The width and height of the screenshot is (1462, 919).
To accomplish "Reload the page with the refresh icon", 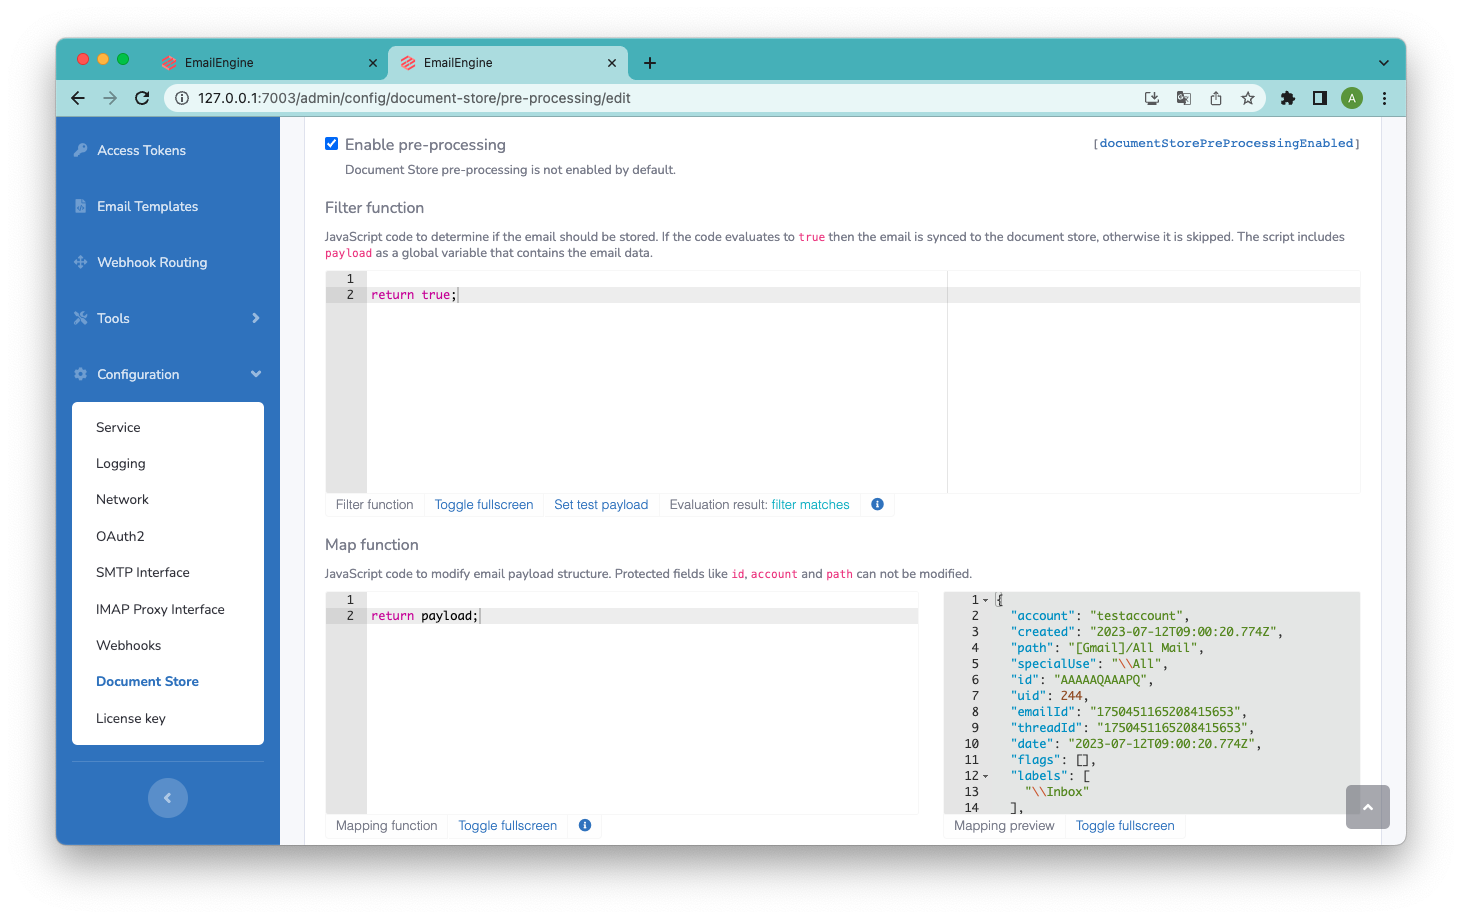I will (142, 98).
